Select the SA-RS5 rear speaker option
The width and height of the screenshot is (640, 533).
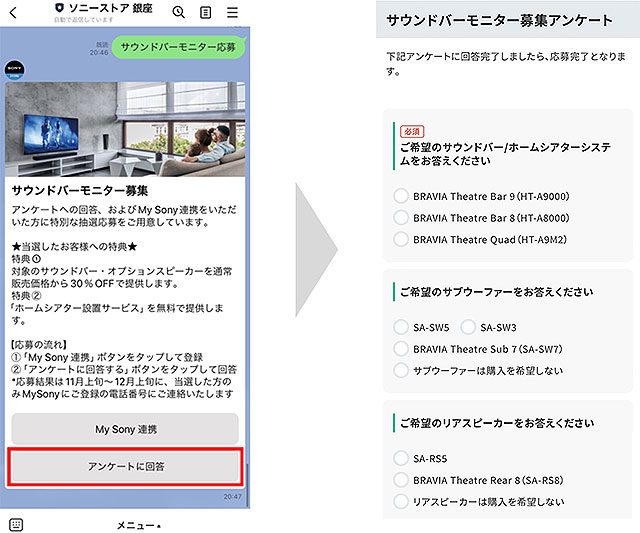tap(401, 458)
